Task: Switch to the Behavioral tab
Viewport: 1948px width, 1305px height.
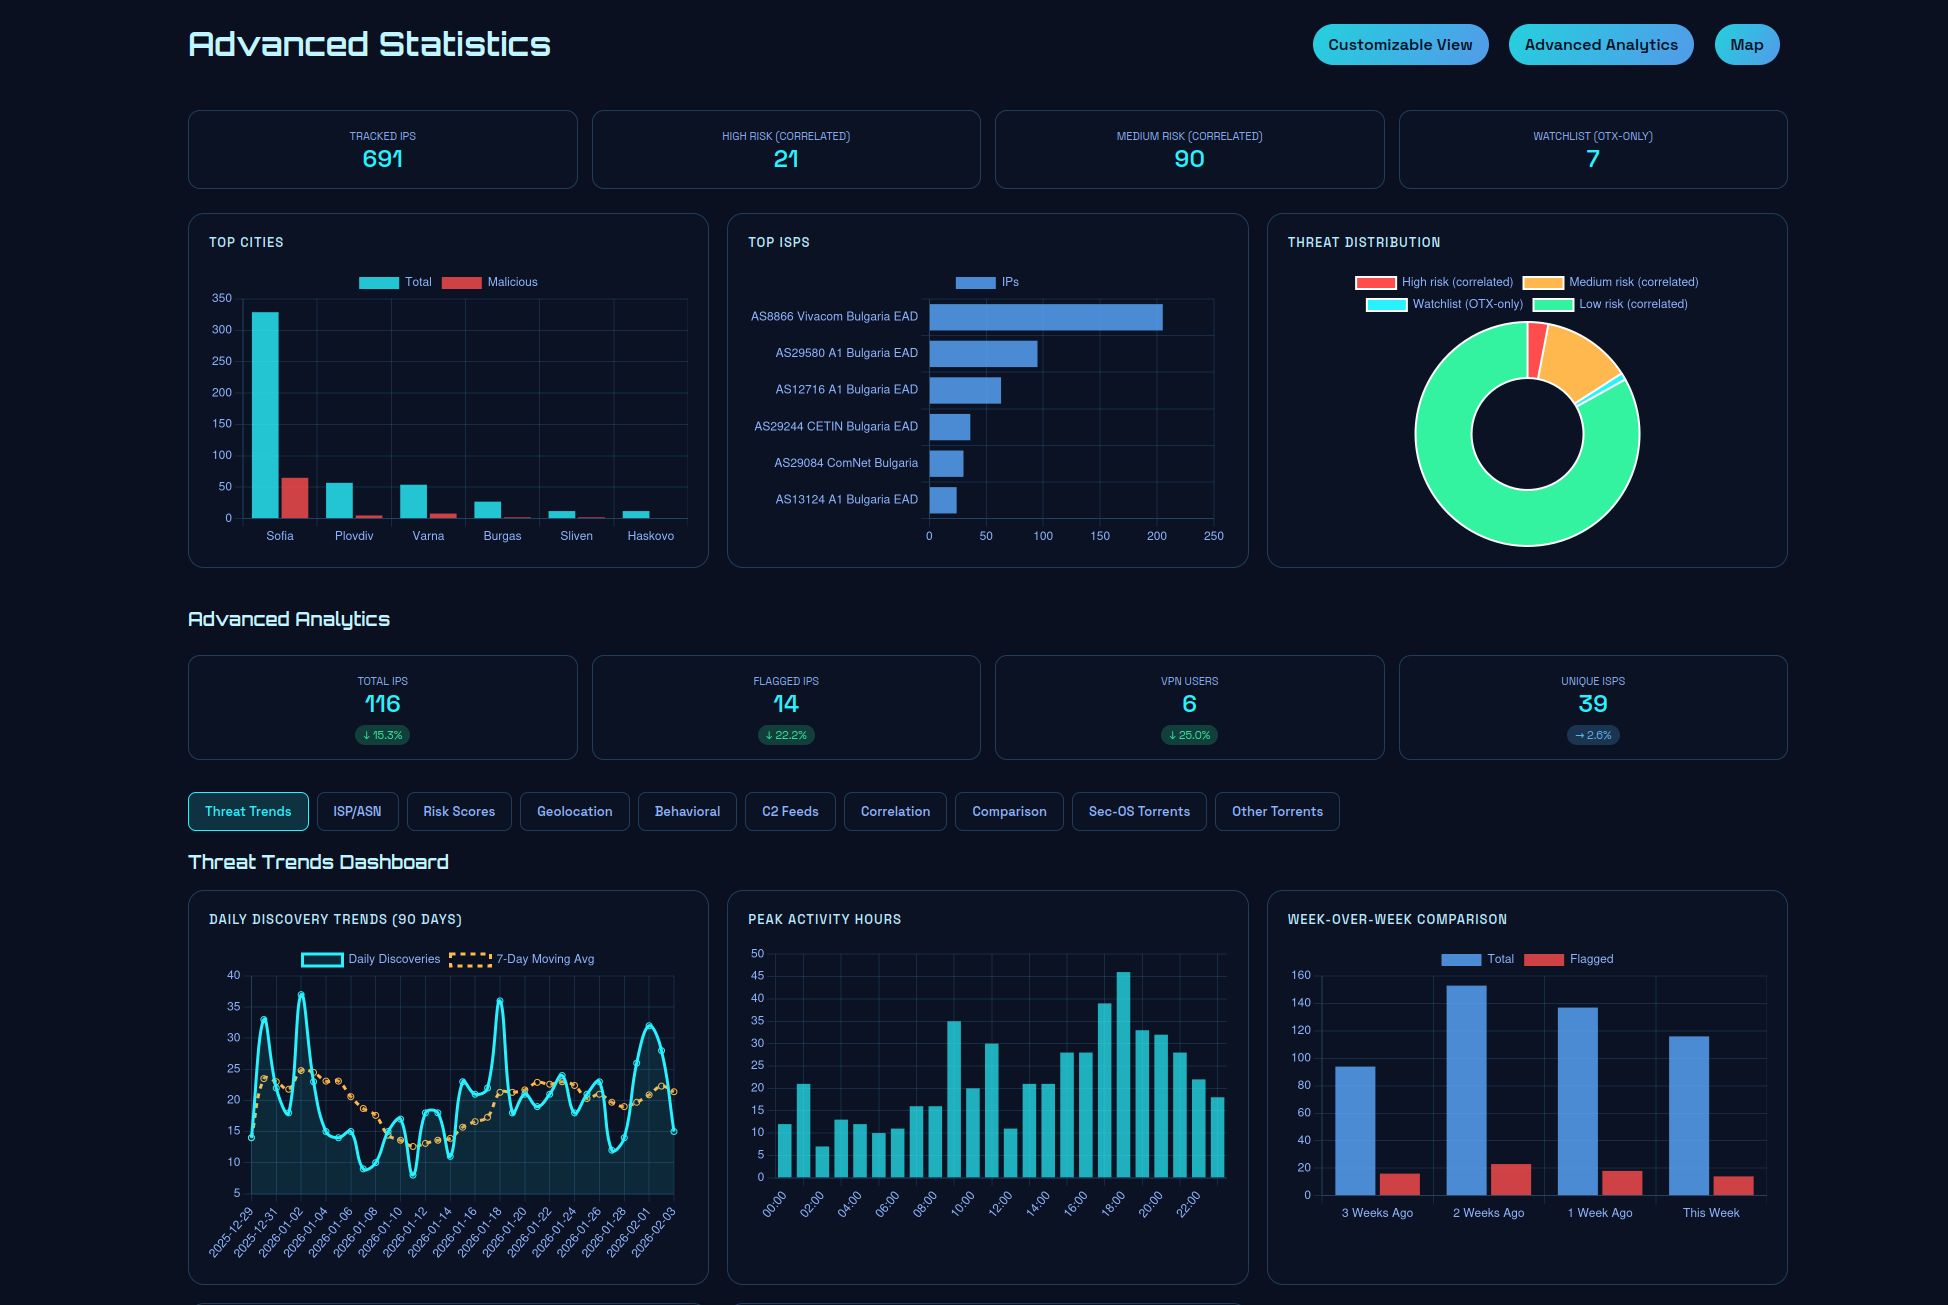Action: tap(687, 811)
